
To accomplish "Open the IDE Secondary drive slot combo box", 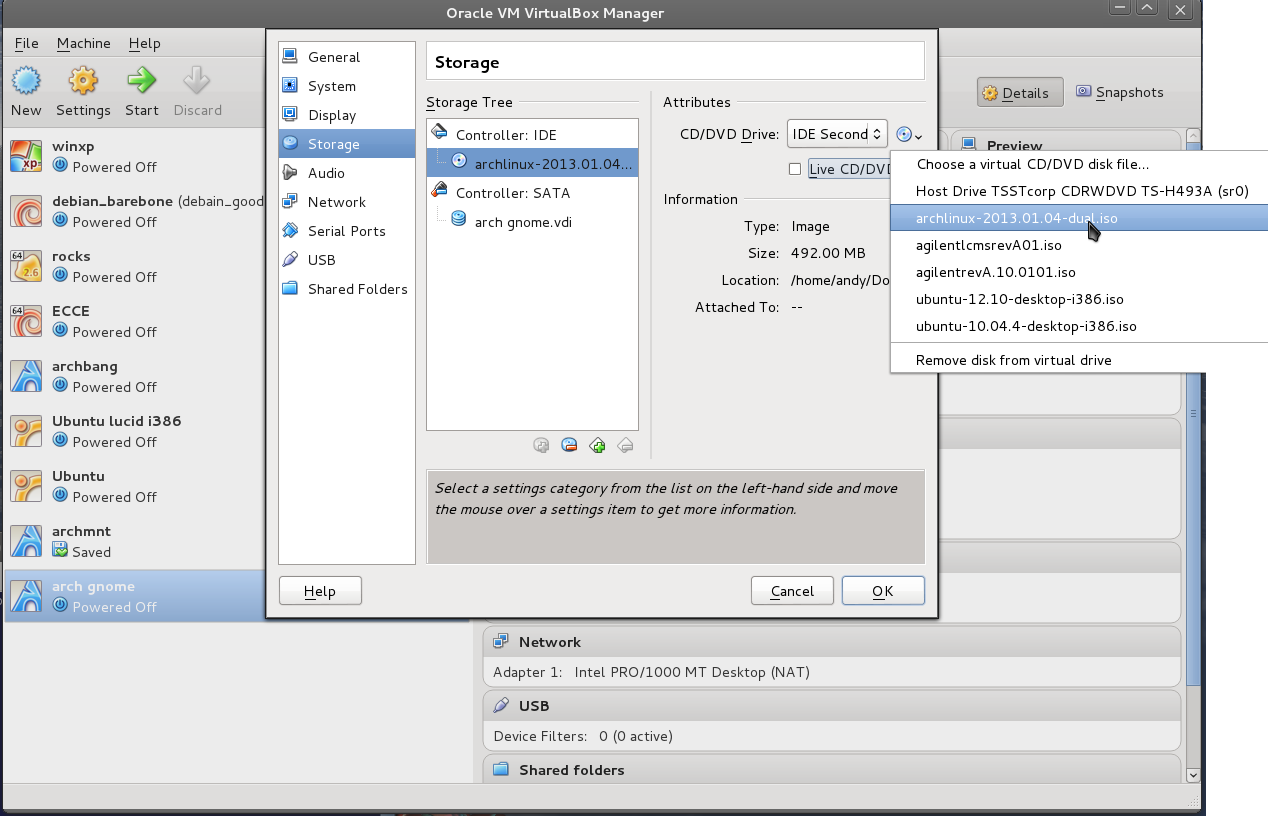I will click(837, 134).
